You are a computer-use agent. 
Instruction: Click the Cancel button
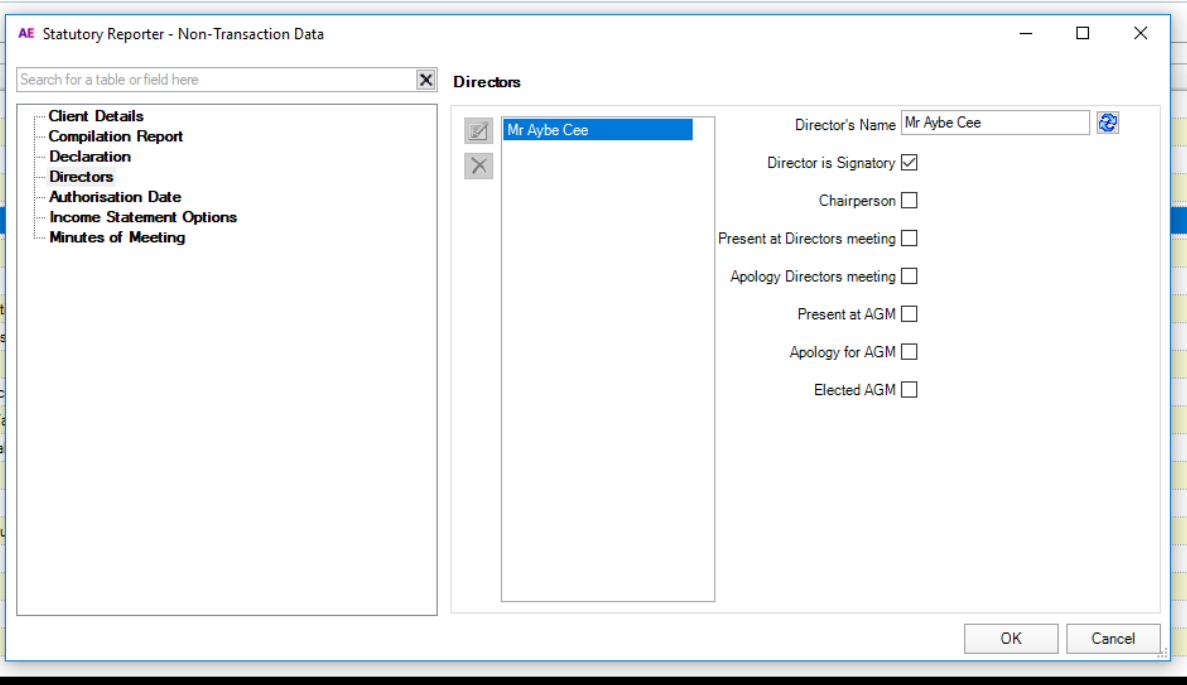(x=1113, y=639)
